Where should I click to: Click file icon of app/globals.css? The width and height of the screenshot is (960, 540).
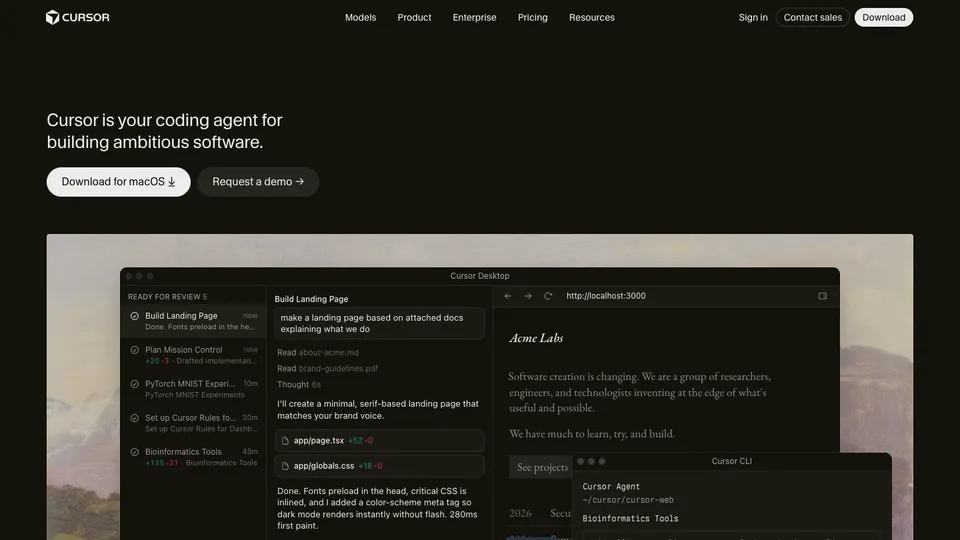[285, 467]
